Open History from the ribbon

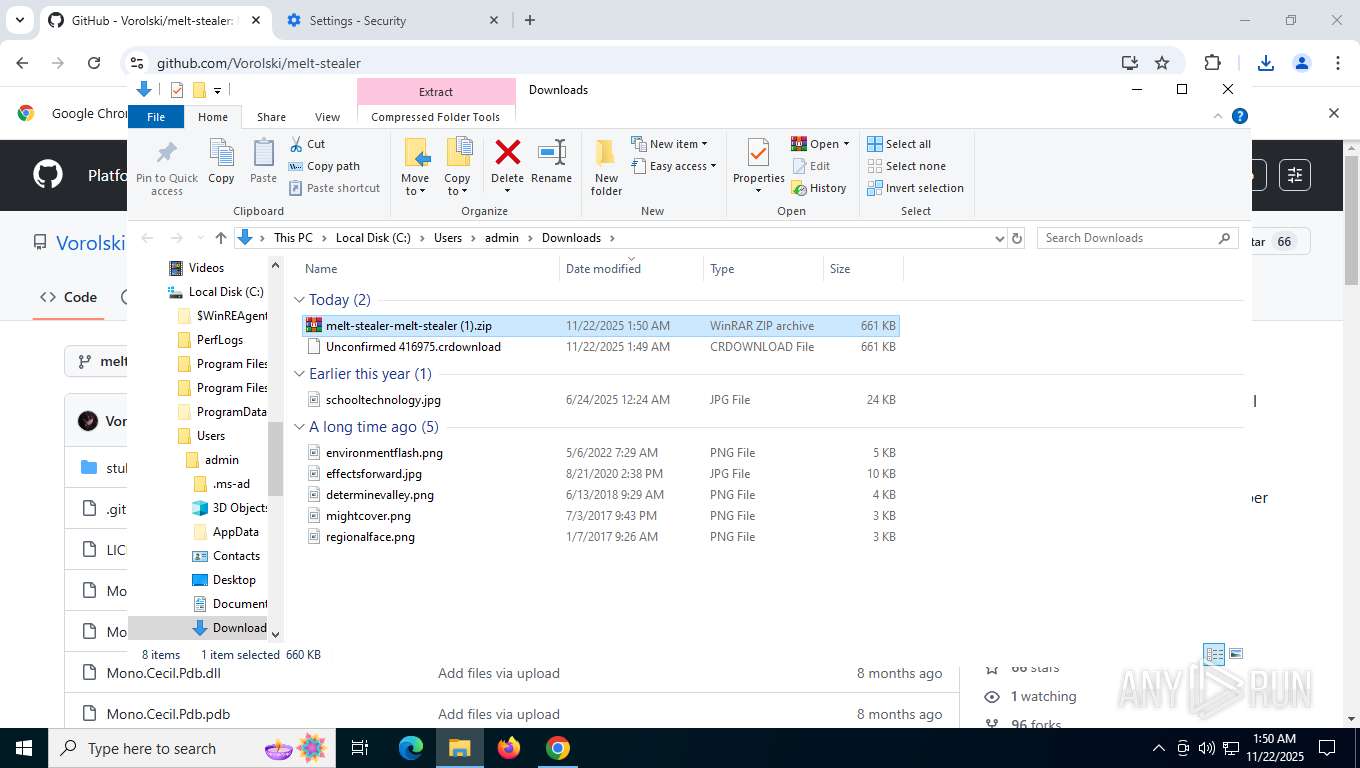point(819,188)
